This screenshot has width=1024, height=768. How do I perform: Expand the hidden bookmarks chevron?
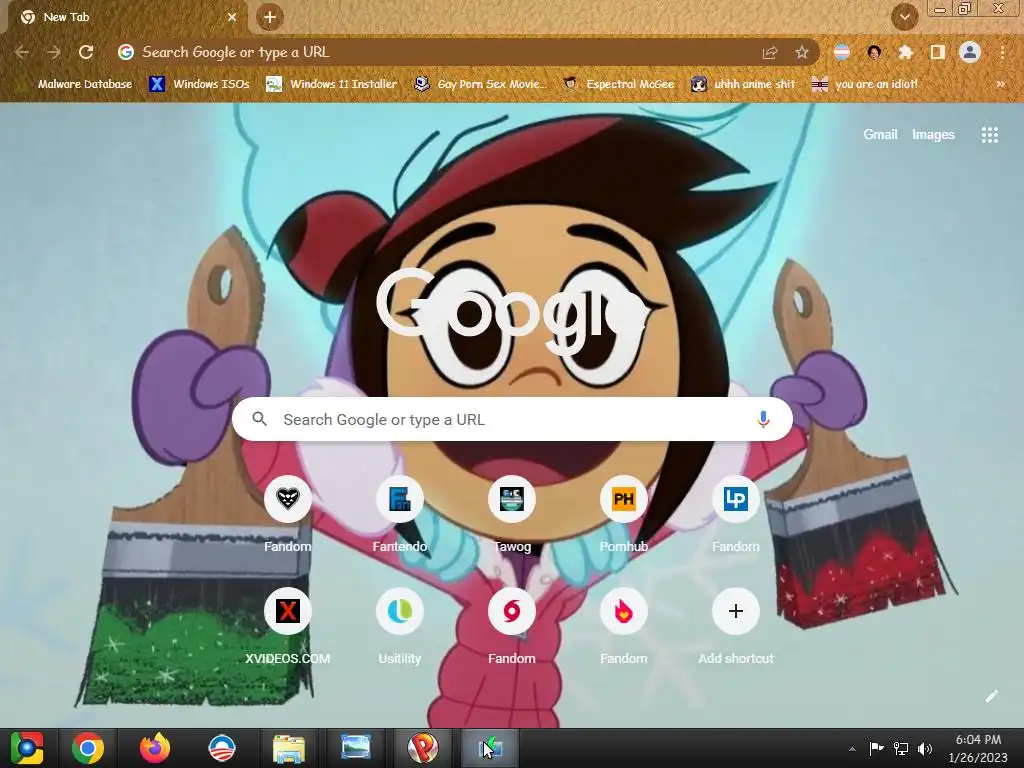tap(1000, 84)
